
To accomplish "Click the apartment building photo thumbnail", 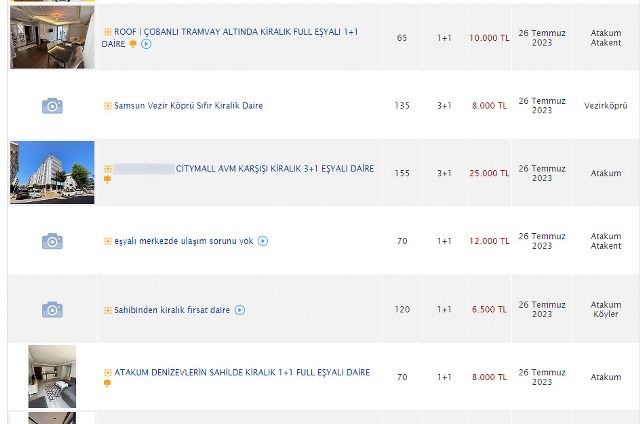I will [x=52, y=172].
